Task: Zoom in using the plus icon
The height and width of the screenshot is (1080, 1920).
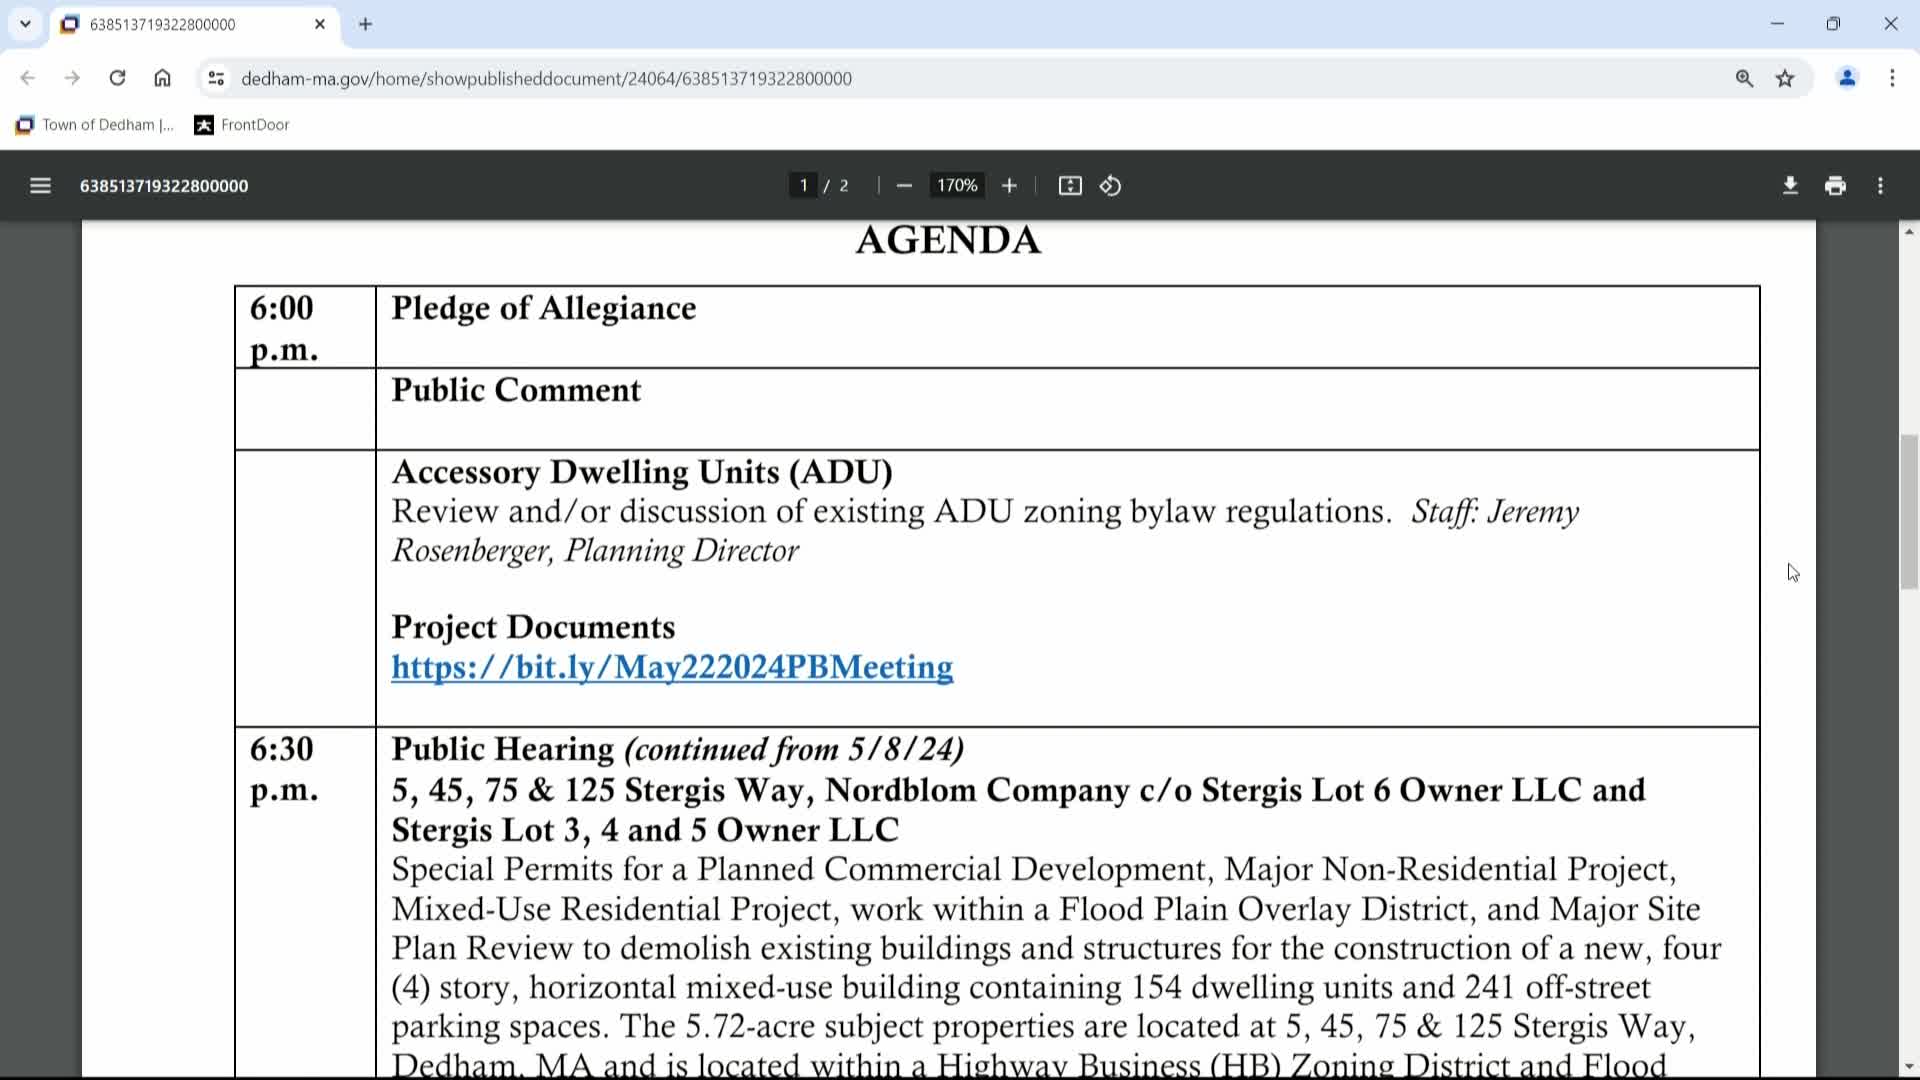Action: click(x=1009, y=186)
